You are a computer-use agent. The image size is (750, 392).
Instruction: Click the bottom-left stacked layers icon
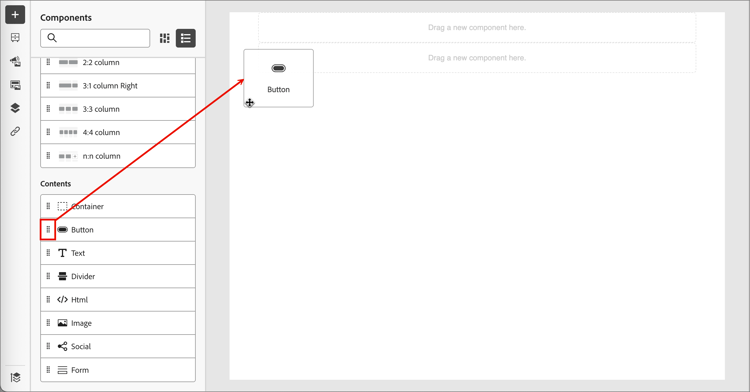[x=15, y=378]
